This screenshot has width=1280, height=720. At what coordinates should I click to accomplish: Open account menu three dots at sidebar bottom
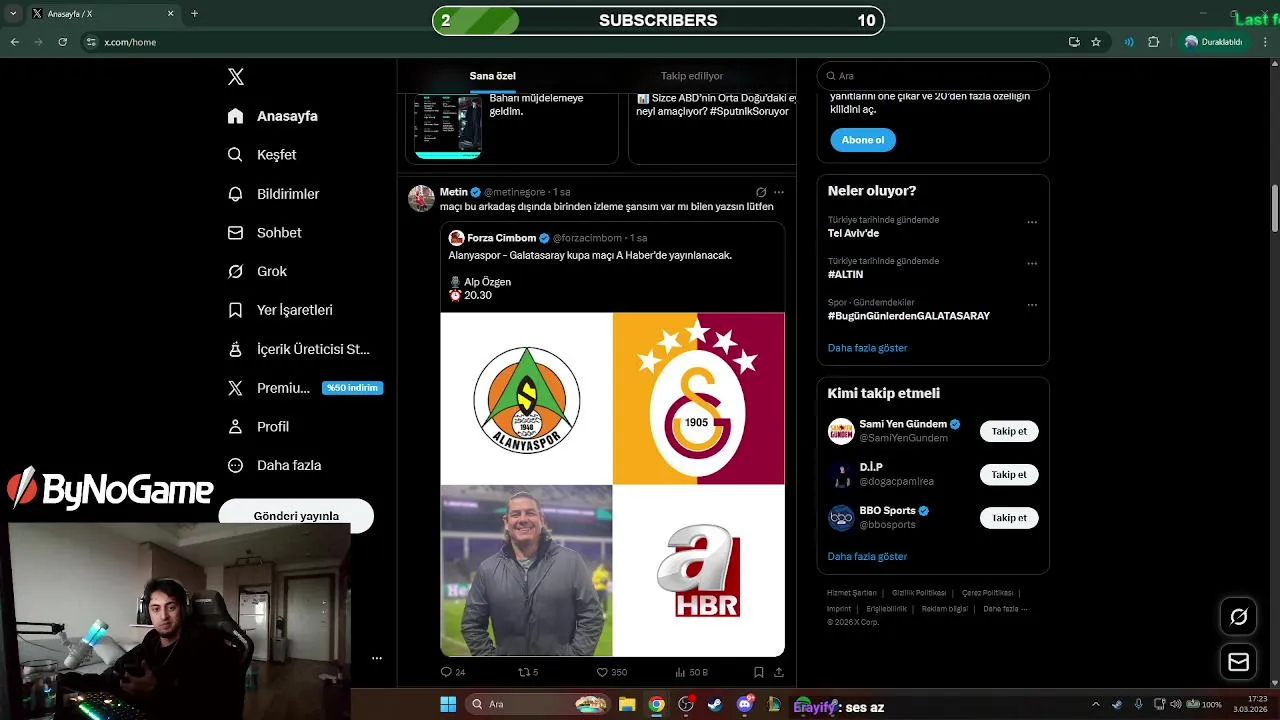click(377, 658)
